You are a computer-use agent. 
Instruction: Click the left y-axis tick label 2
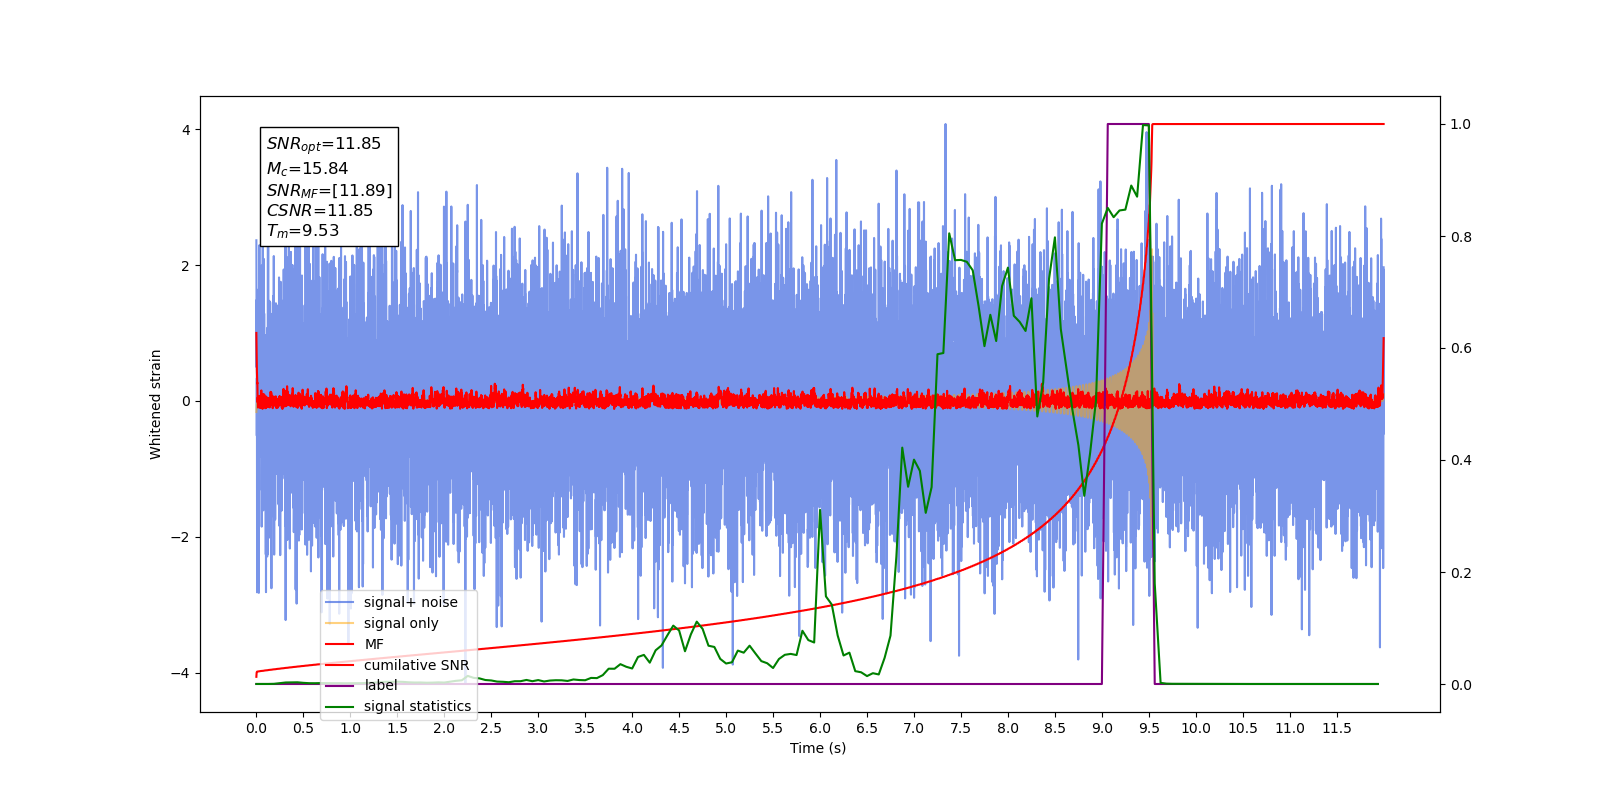point(185,266)
